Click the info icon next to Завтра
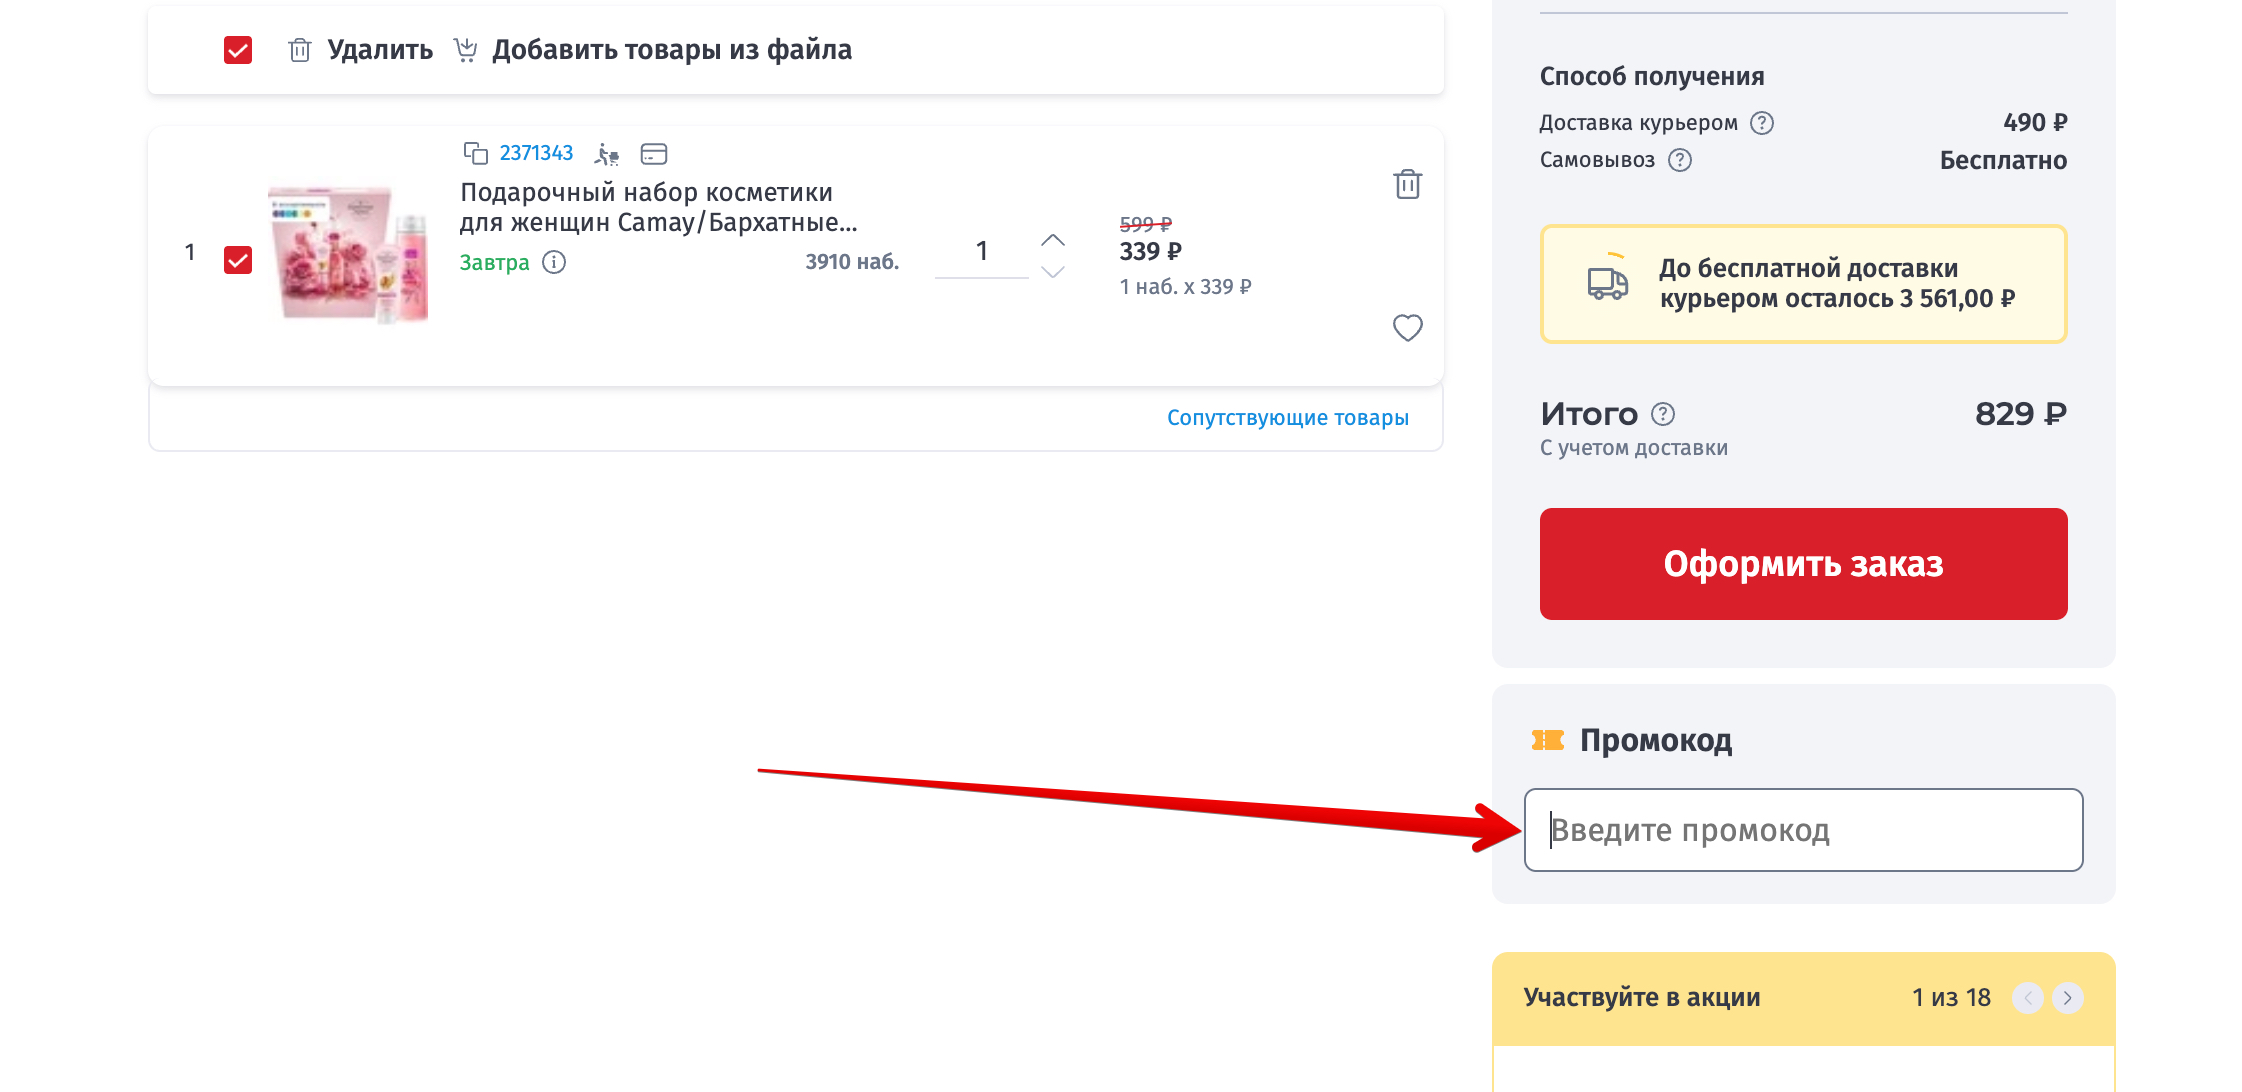Screen dimensions: 2242x1092 [x=556, y=262]
